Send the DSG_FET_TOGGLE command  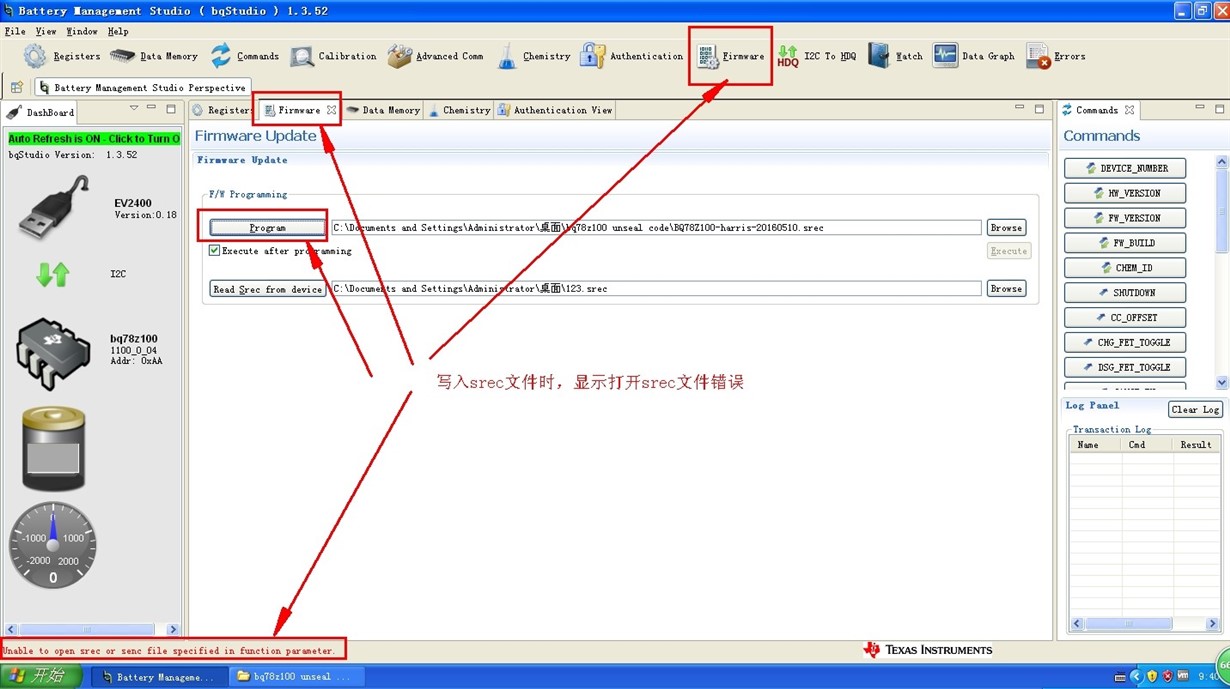(x=1125, y=368)
